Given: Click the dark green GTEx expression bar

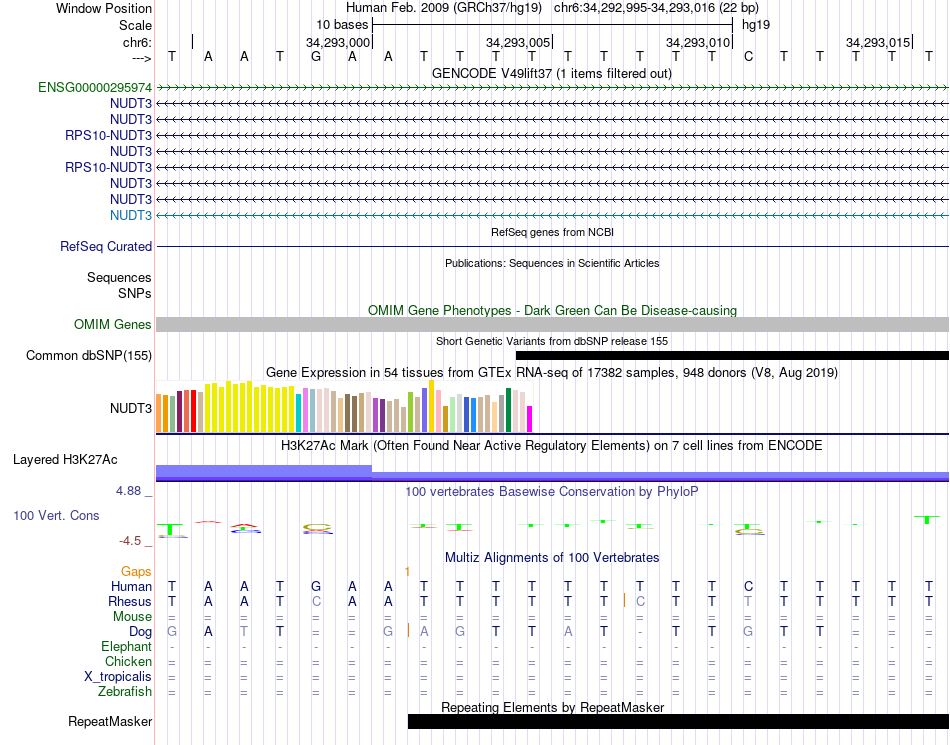Looking at the screenshot, I should 509,410.
